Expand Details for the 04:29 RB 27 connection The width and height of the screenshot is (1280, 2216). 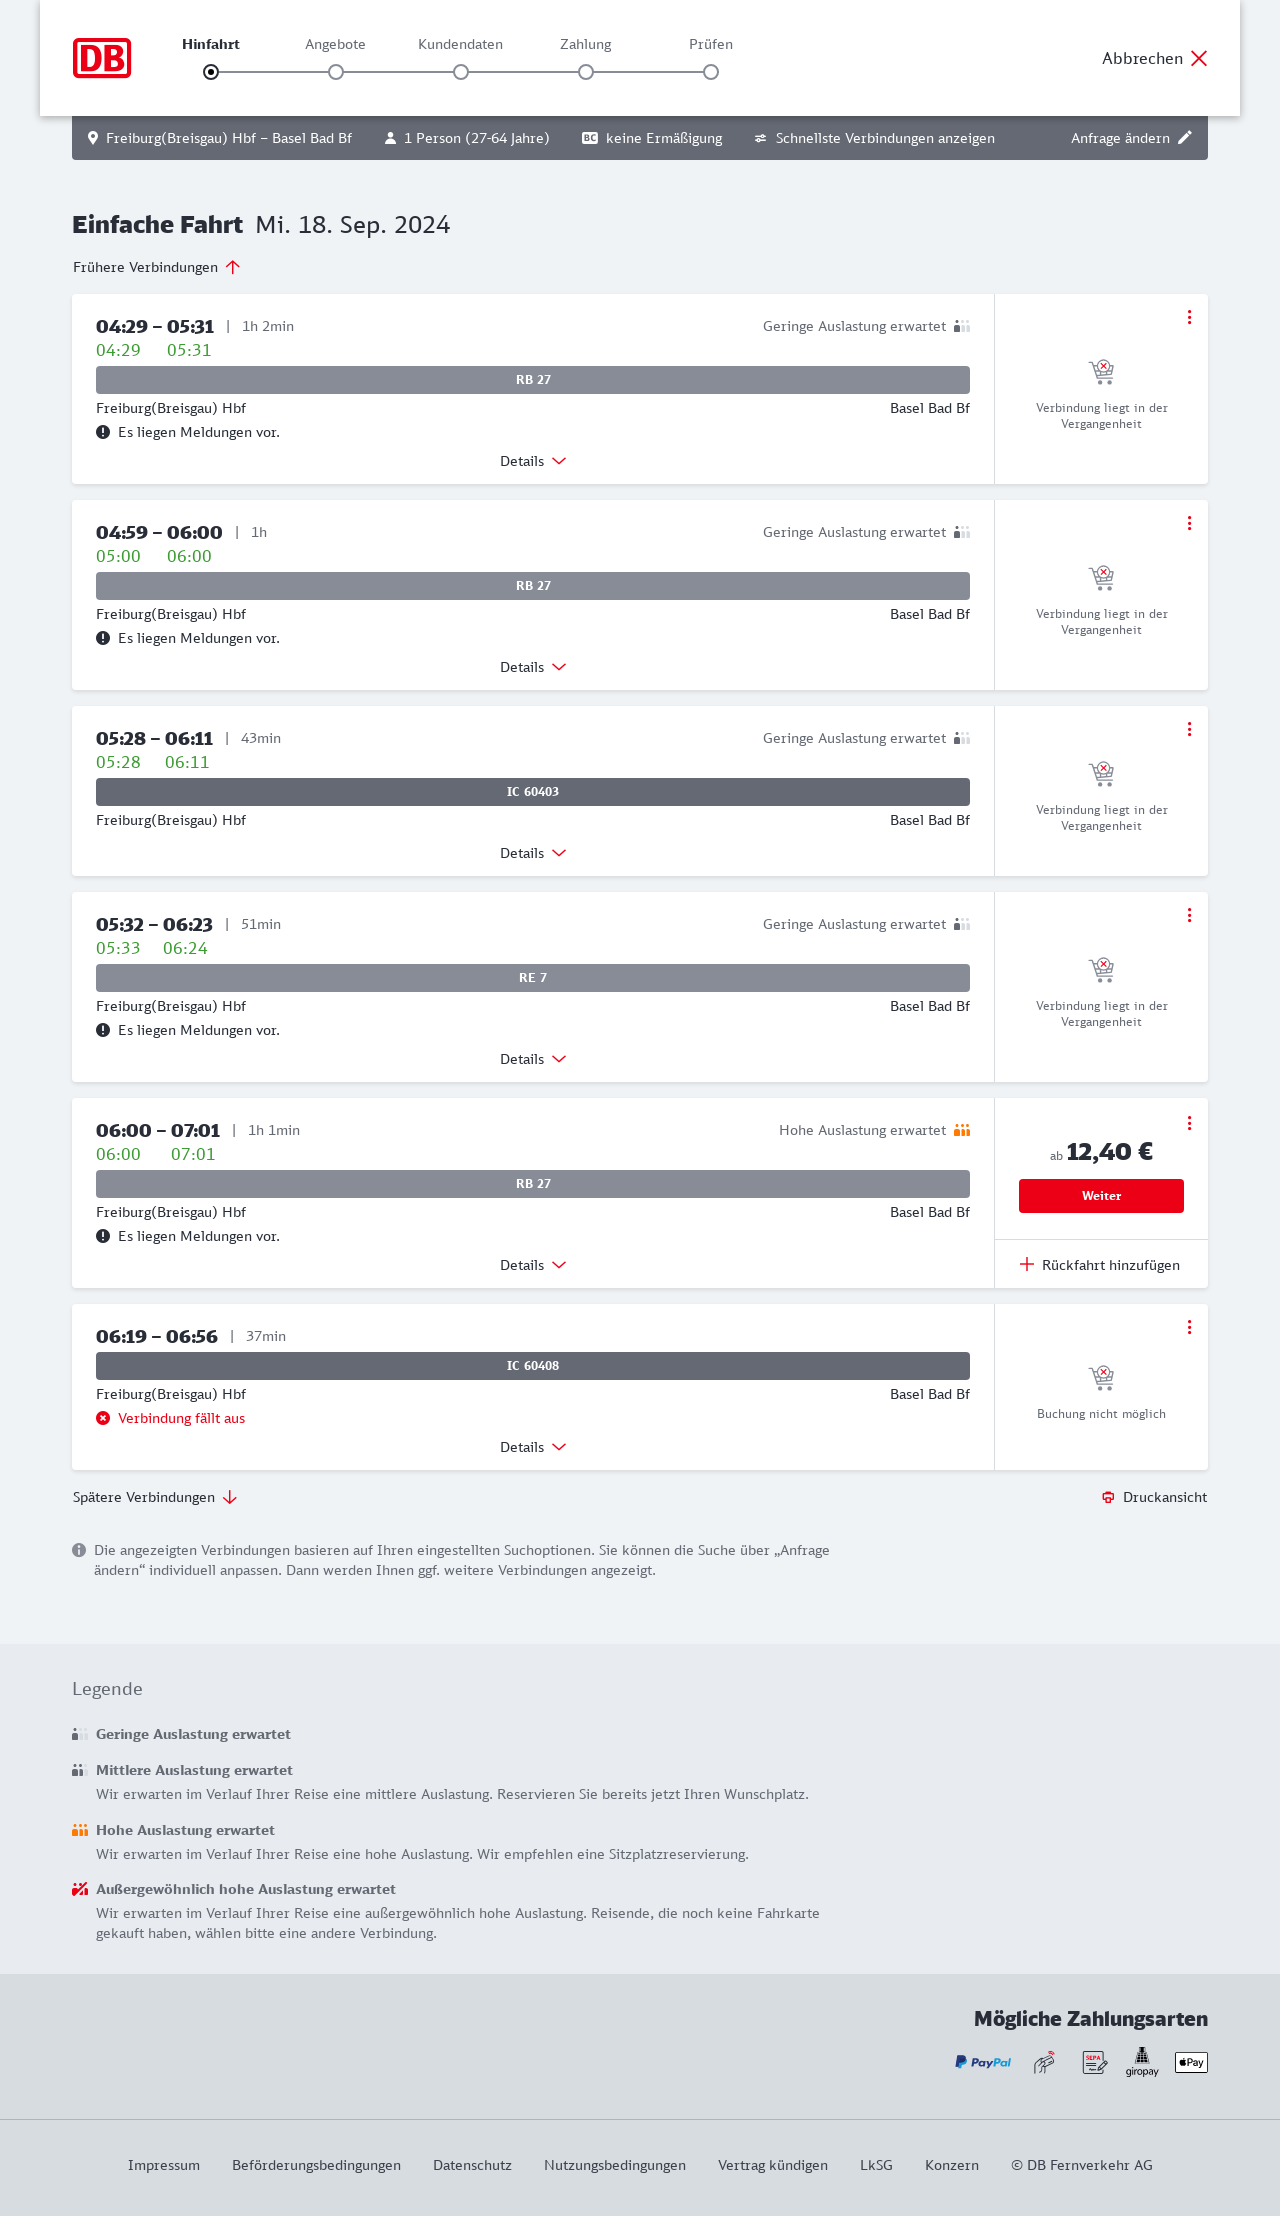coord(532,461)
